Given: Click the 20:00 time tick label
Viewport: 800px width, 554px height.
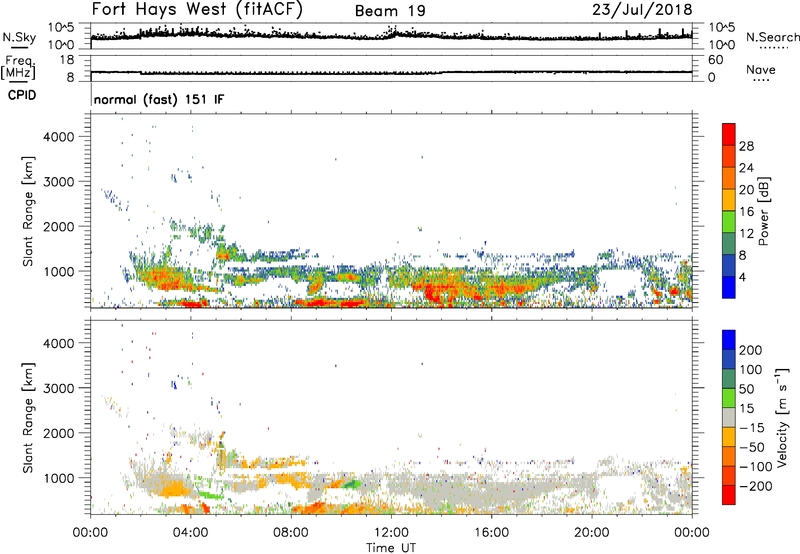Looking at the screenshot, I should (x=592, y=533).
